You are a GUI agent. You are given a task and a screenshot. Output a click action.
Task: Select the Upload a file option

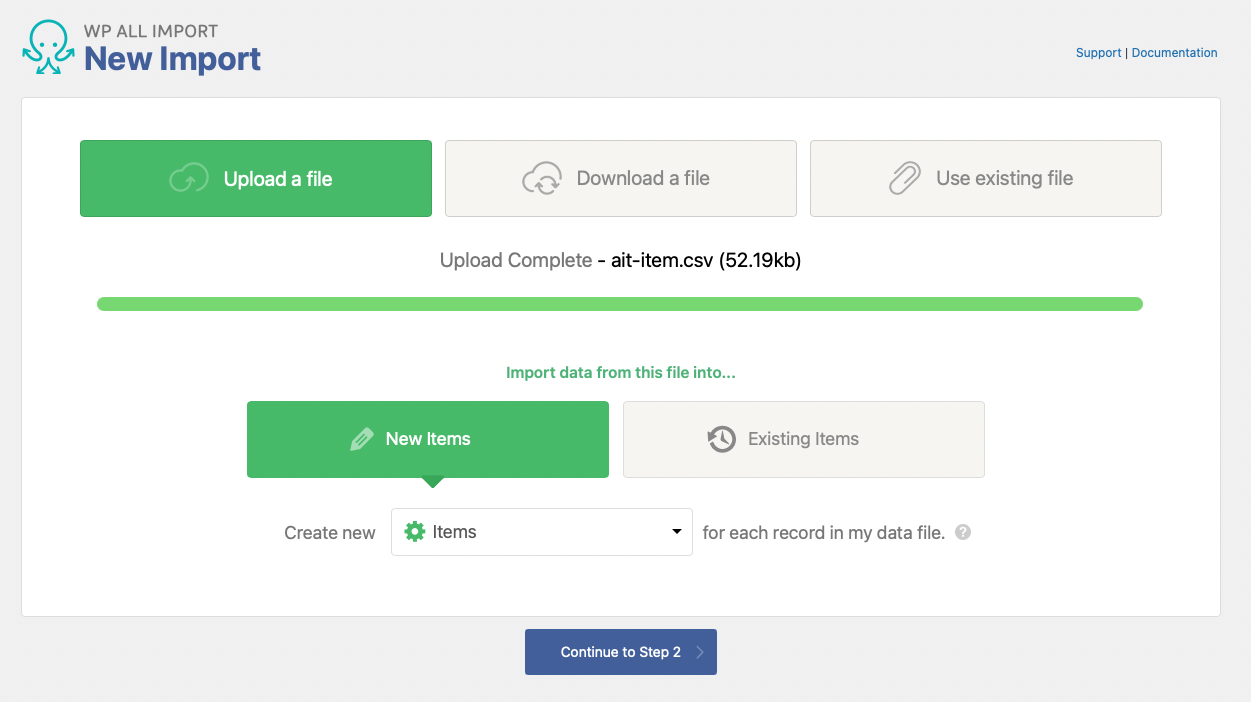tap(256, 179)
